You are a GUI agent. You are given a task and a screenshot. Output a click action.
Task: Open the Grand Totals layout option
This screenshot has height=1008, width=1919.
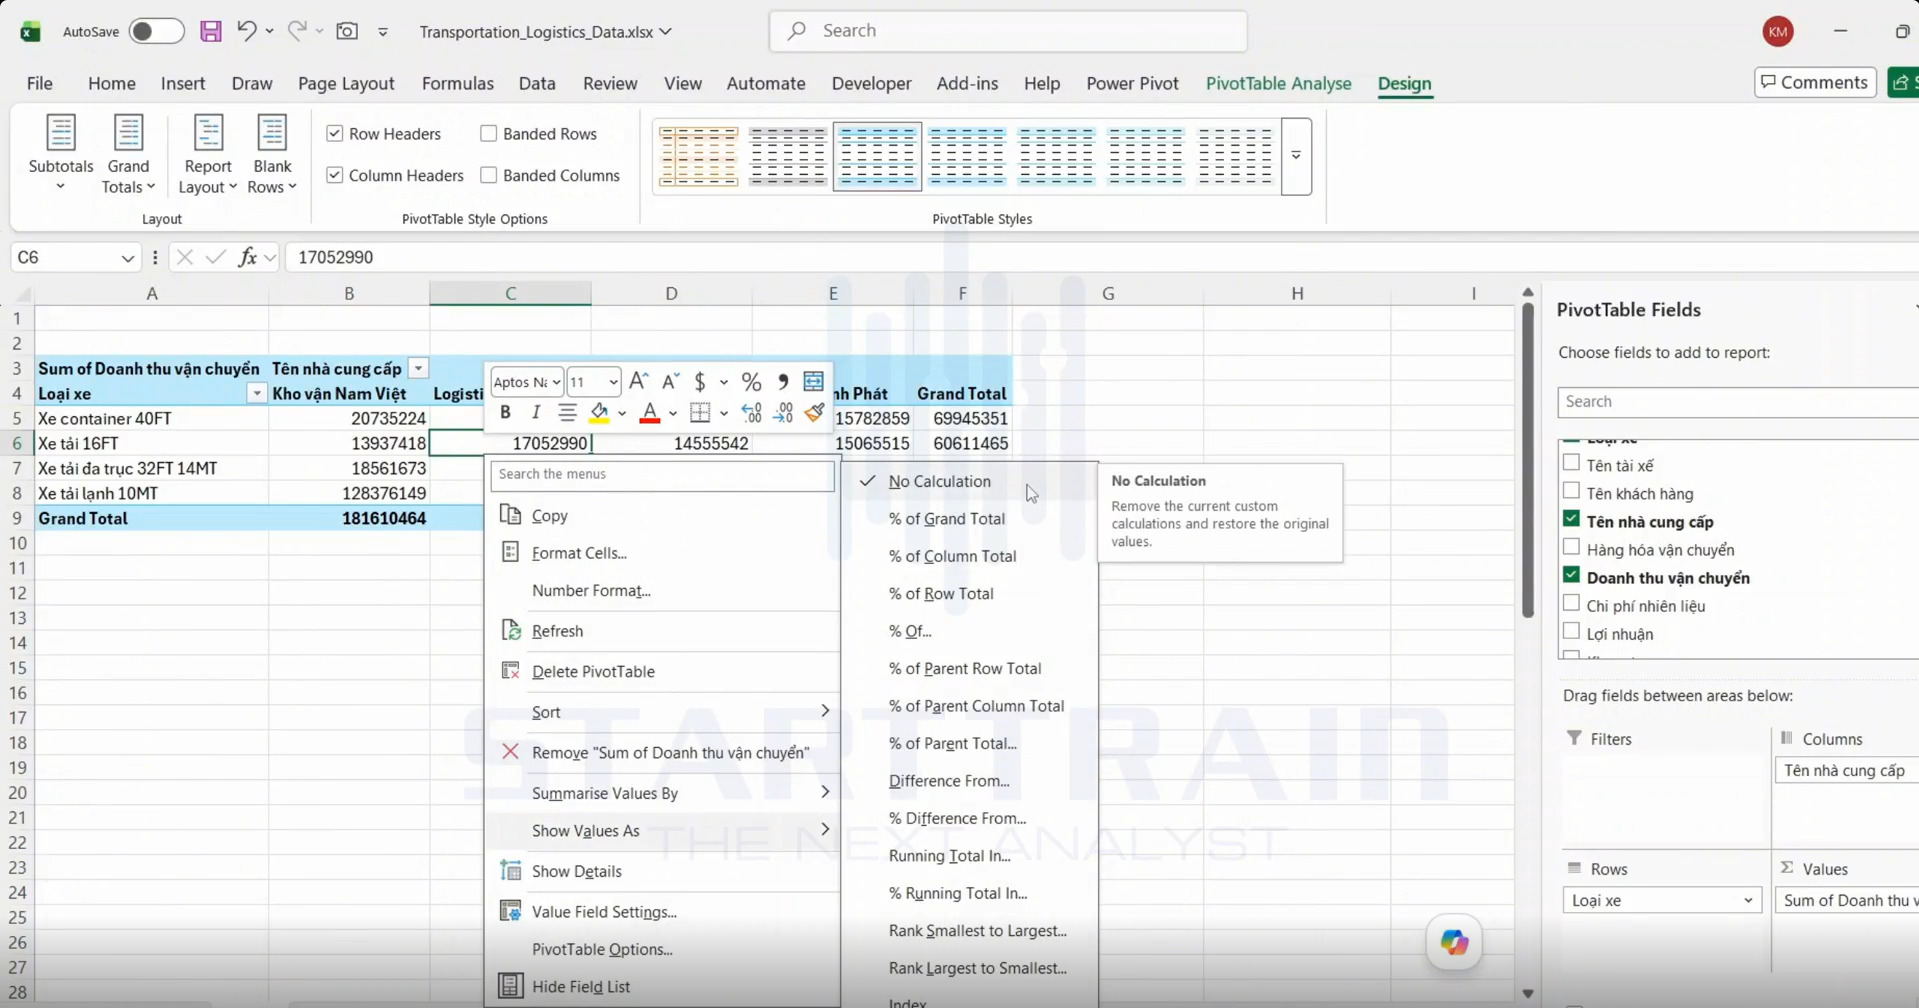[128, 154]
